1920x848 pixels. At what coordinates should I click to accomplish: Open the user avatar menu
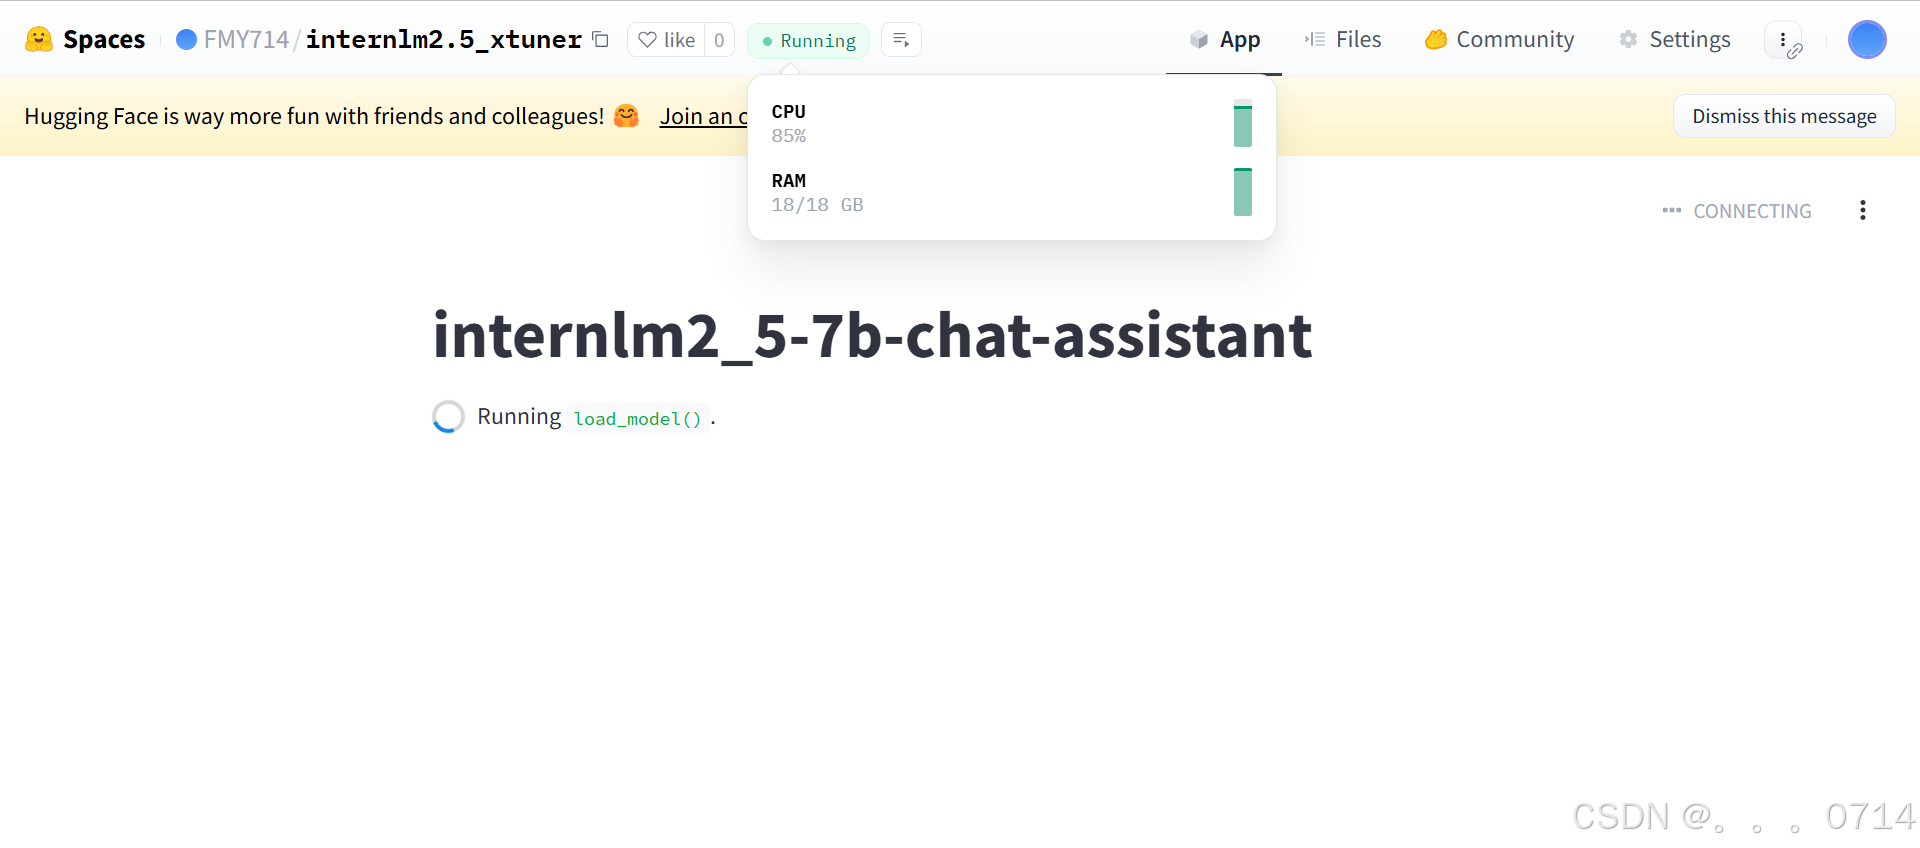pyautogui.click(x=1867, y=40)
